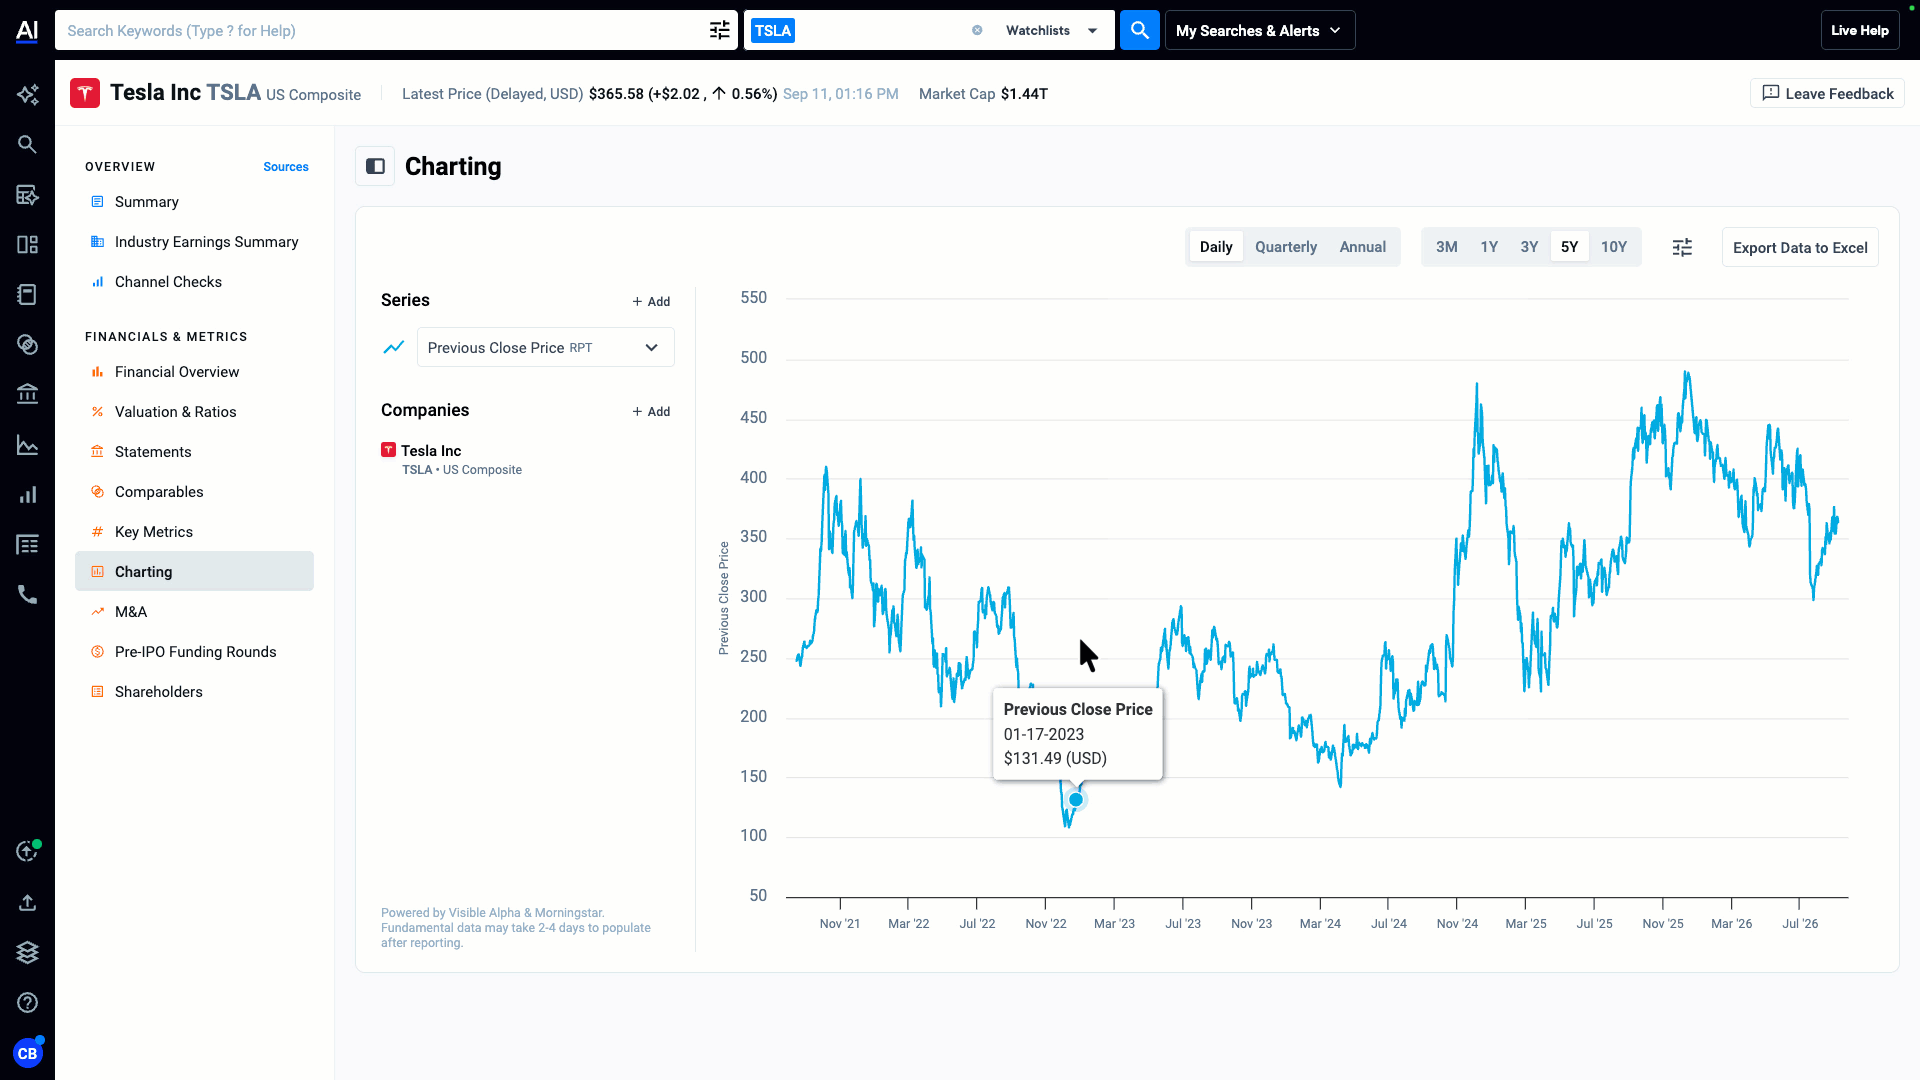This screenshot has width=1920, height=1080.
Task: Open the bar chart icon in left rail
Action: [27, 495]
